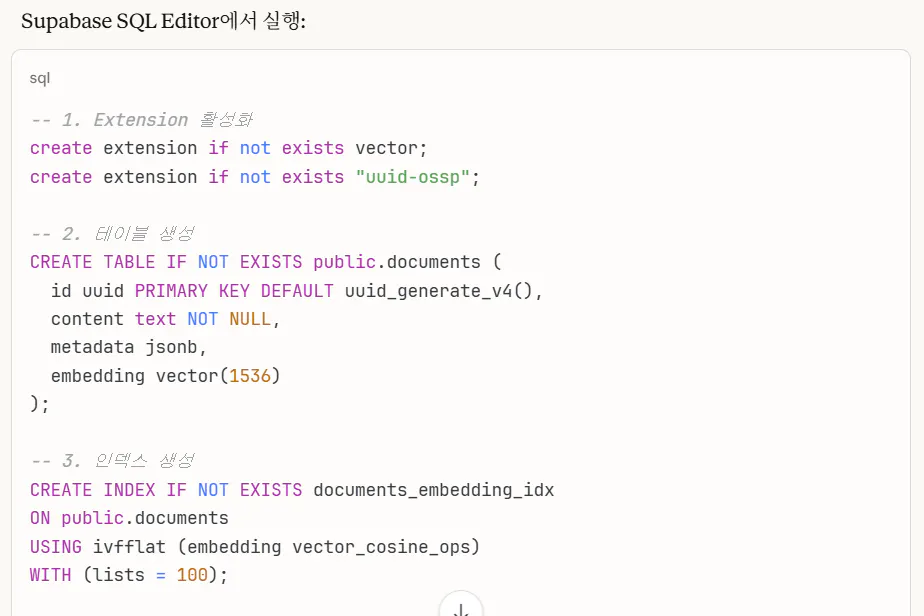Click 'PRIMARY KEY DEFAULT' keywords

tap(234, 291)
